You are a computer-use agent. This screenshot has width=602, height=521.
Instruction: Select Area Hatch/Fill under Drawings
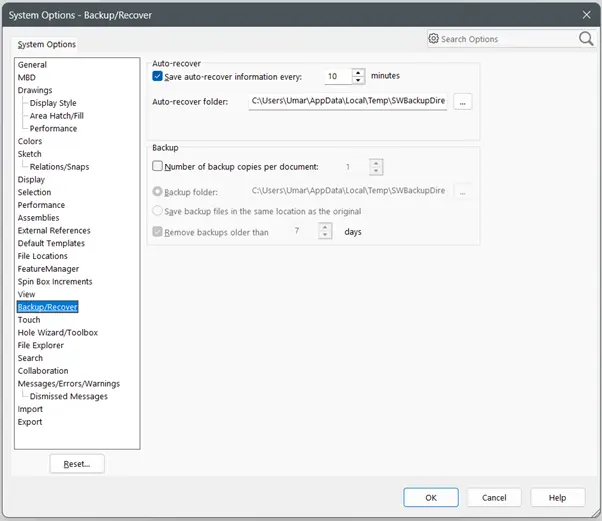click(x=56, y=116)
